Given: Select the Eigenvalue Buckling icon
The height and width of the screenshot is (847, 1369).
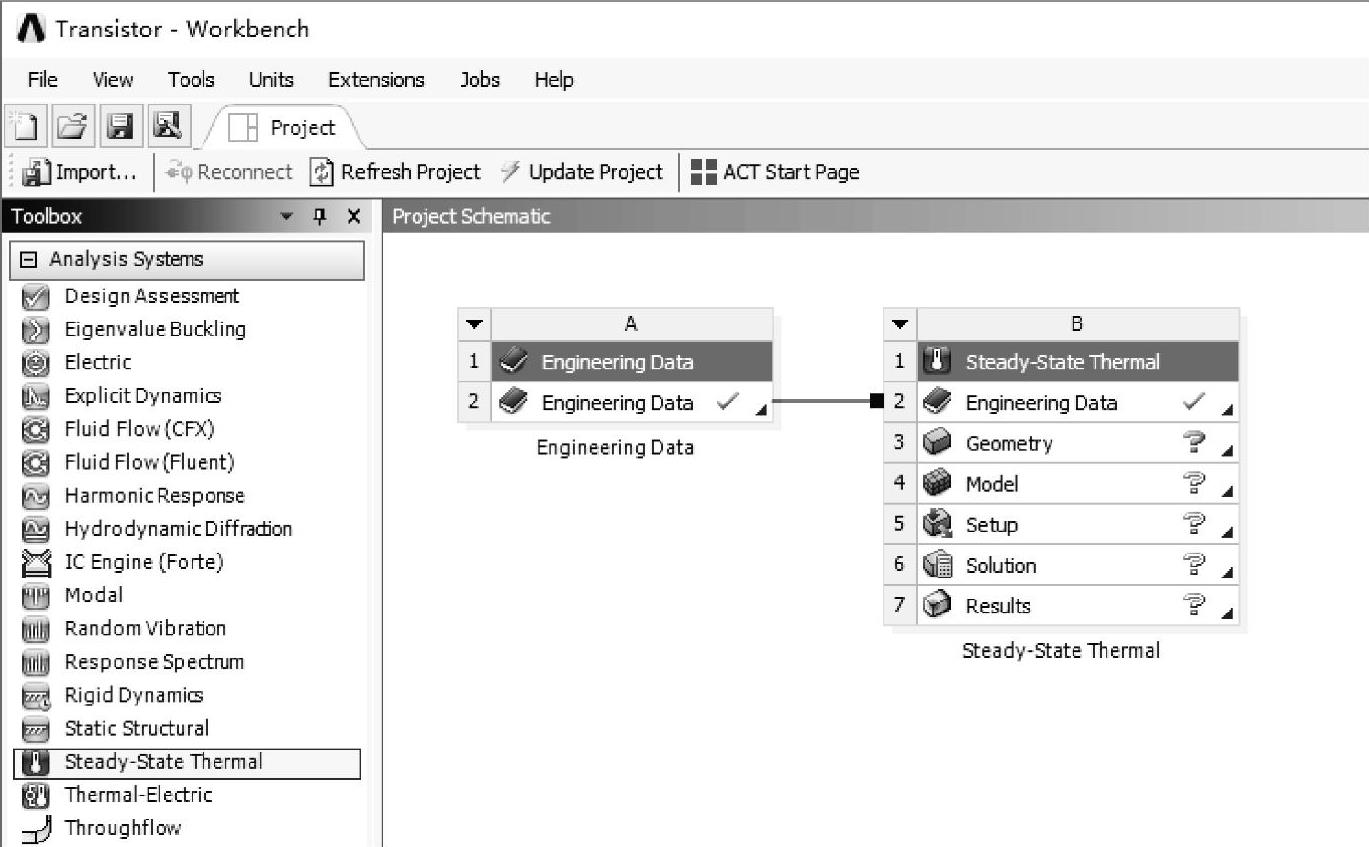Looking at the screenshot, I should pyautogui.click(x=36, y=330).
